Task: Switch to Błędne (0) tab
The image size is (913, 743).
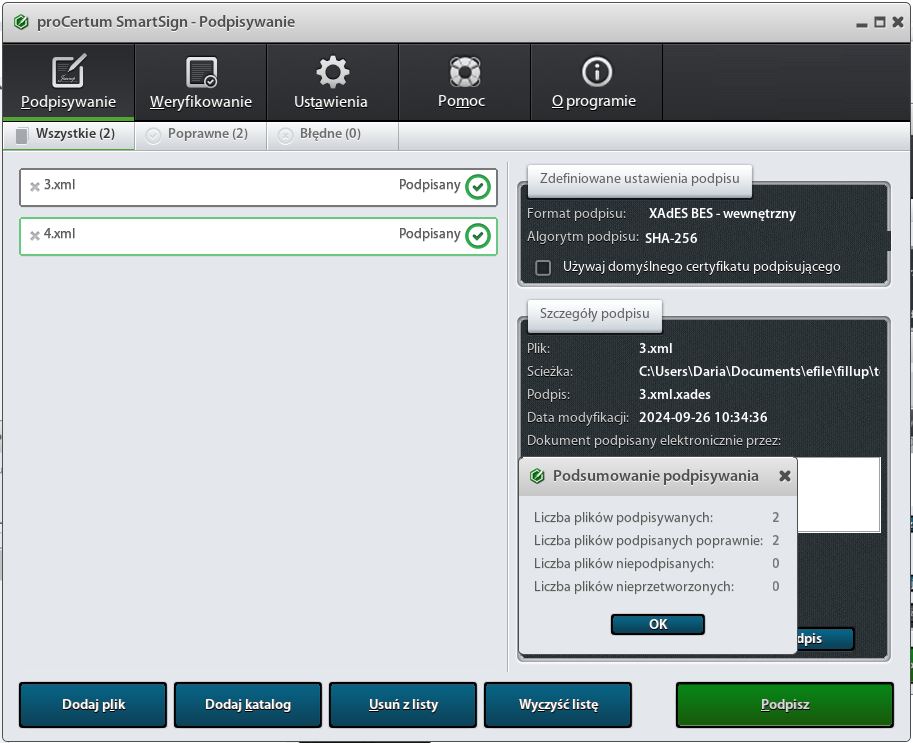Action: [x=332, y=135]
